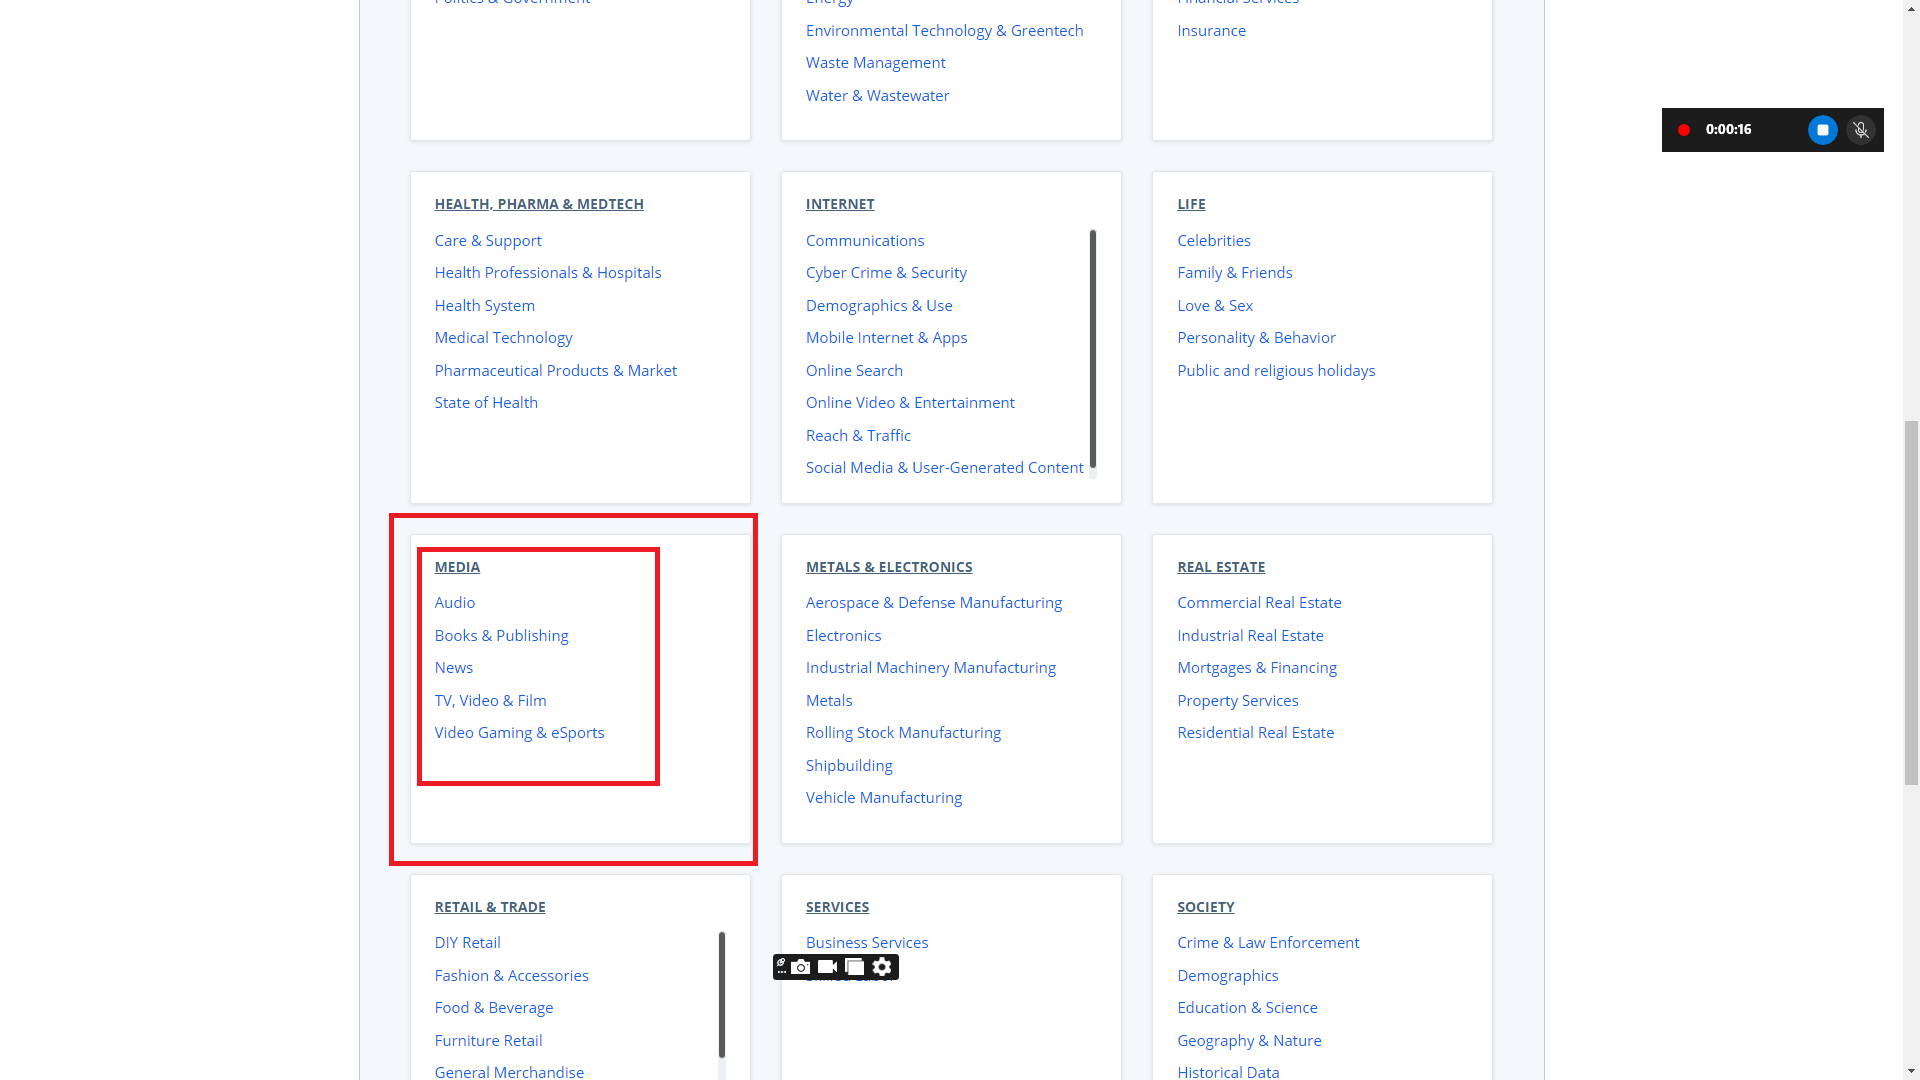Click the camera screenshot icon in floating toolbar
1920x1080 pixels.
[801, 967]
